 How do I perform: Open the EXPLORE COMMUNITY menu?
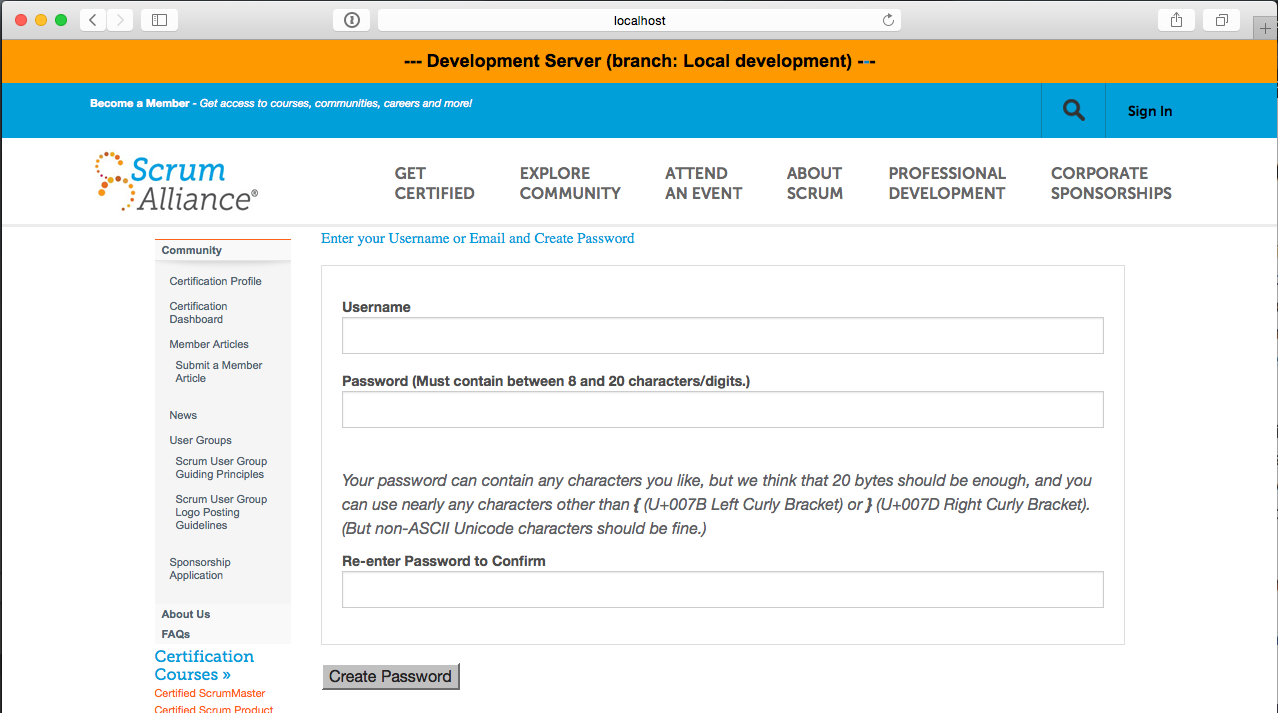[570, 183]
